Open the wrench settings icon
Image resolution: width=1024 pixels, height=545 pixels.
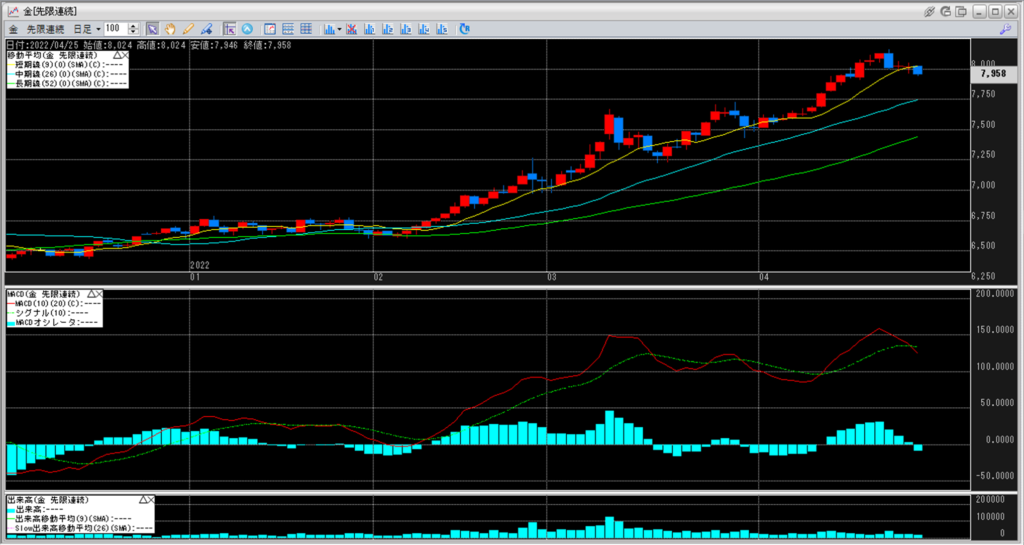point(1004,28)
